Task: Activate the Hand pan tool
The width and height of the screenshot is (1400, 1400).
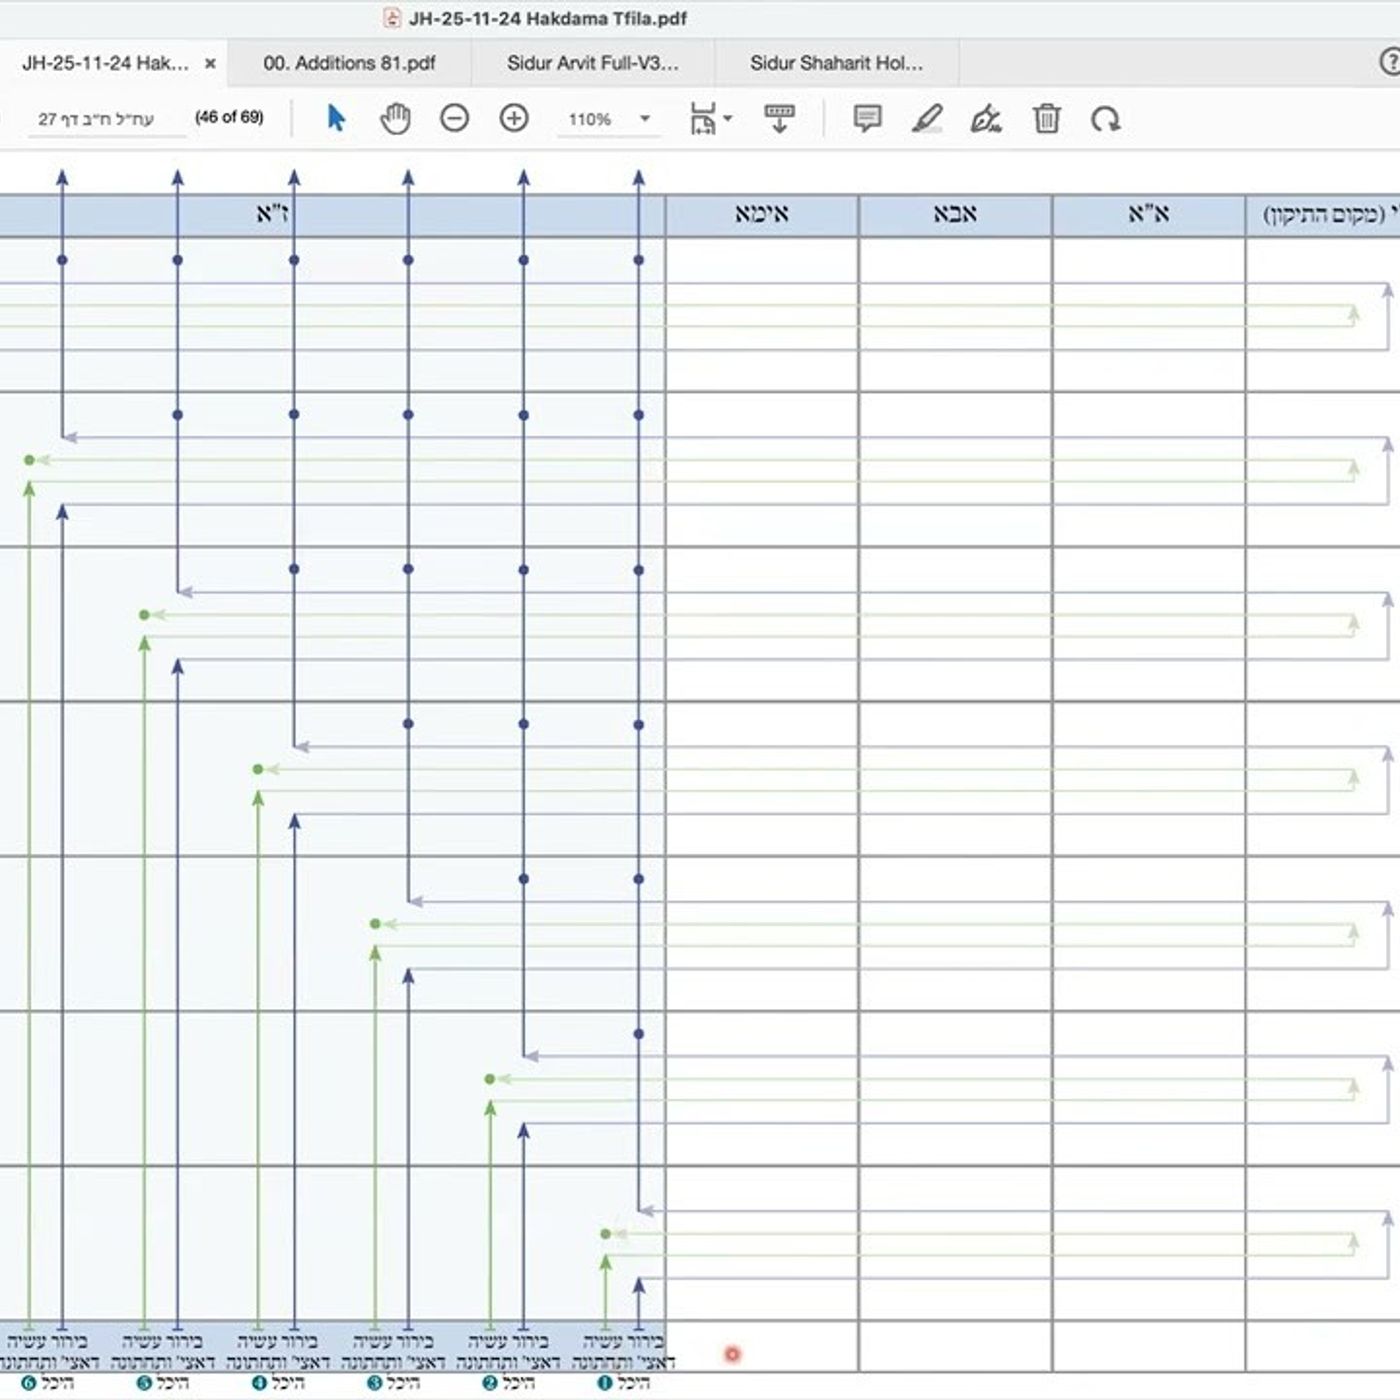Action: pyautogui.click(x=395, y=119)
